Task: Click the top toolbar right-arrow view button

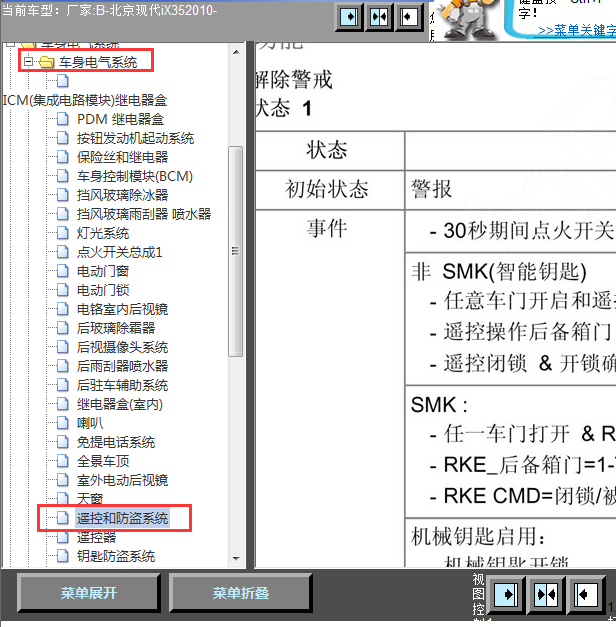Action: (x=349, y=17)
